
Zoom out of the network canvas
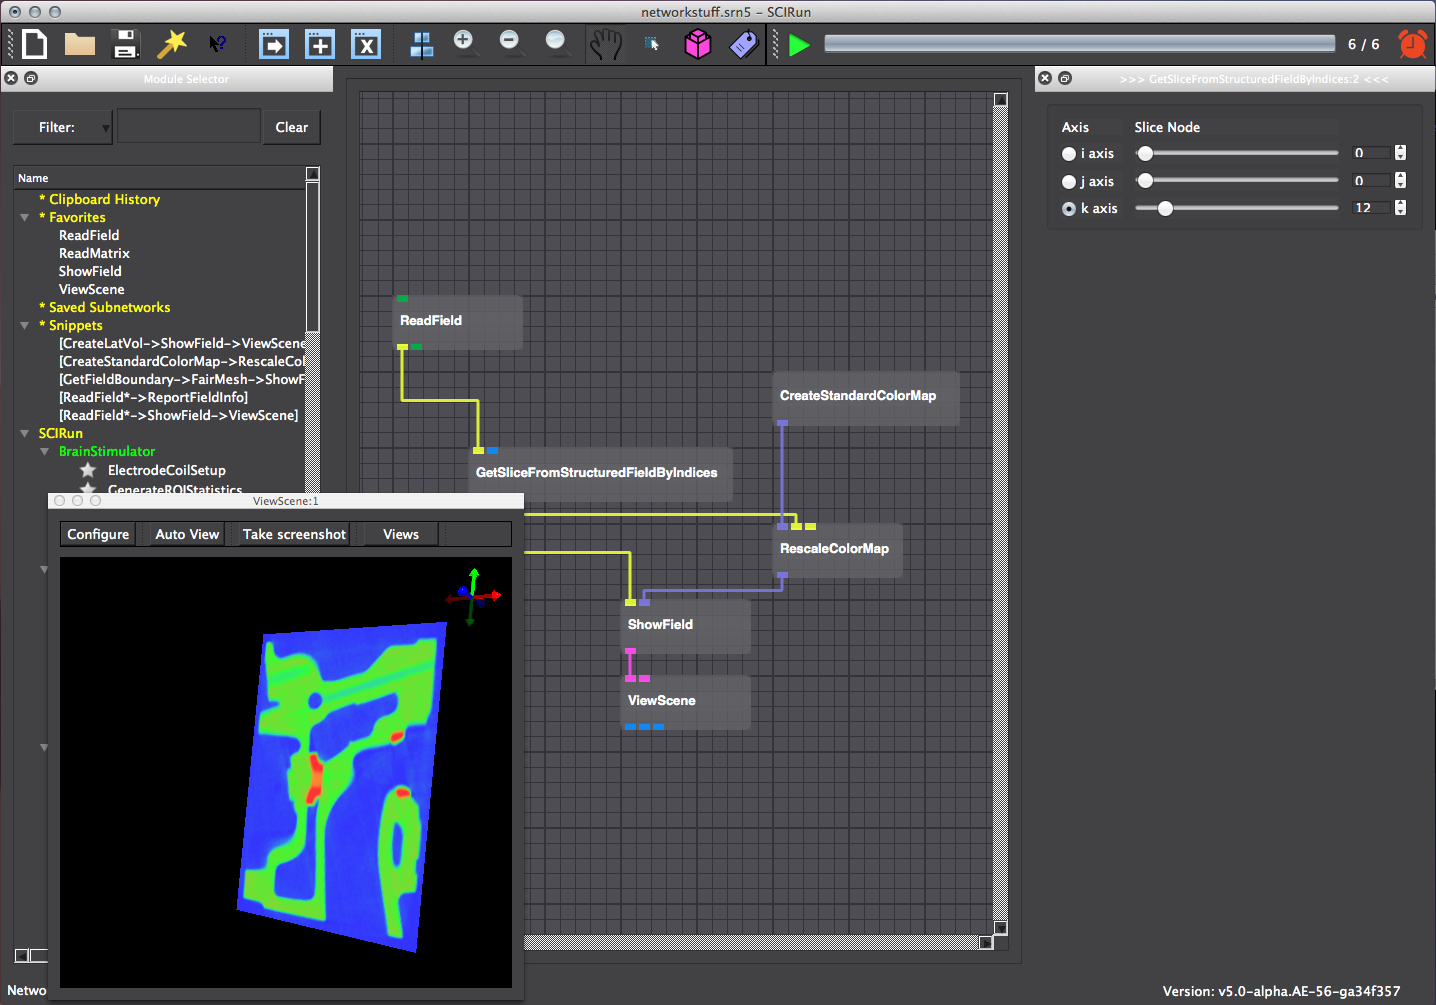(511, 42)
